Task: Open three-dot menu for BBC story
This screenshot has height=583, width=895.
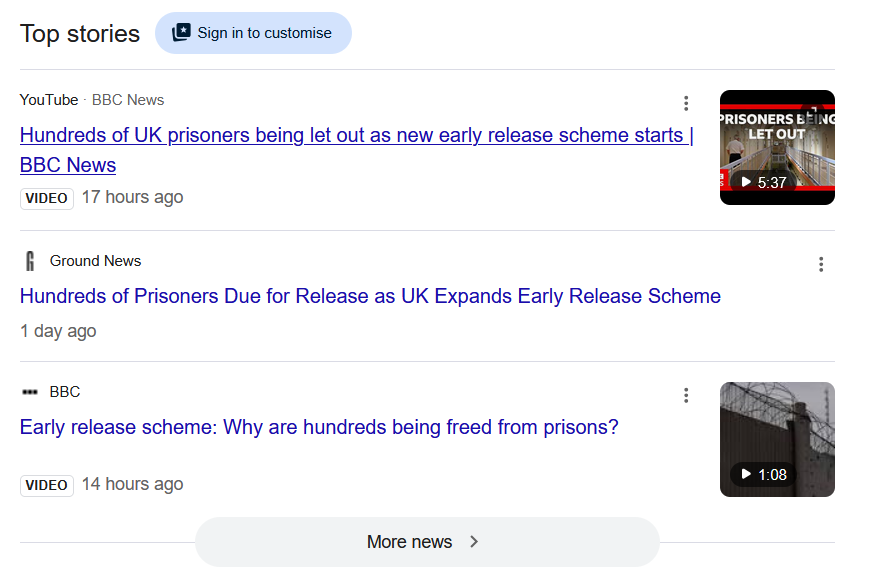Action: 686,395
